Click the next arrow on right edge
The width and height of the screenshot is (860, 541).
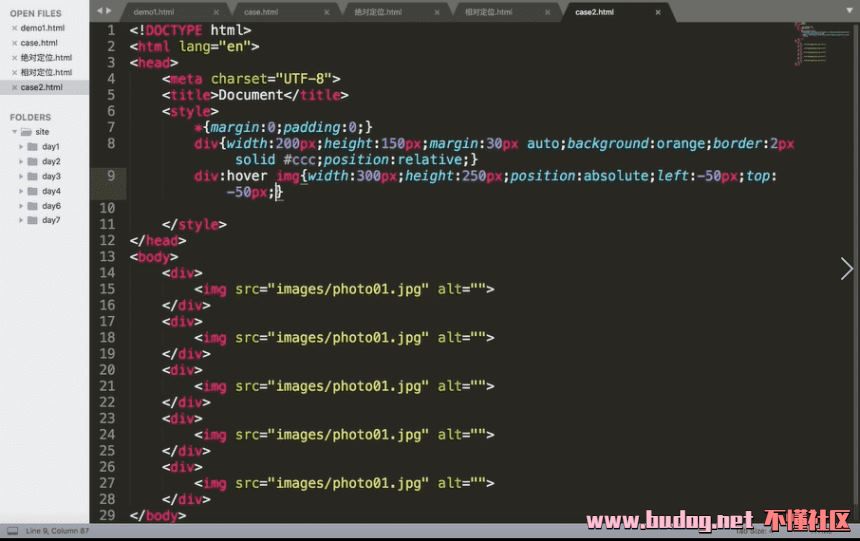[x=846, y=268]
